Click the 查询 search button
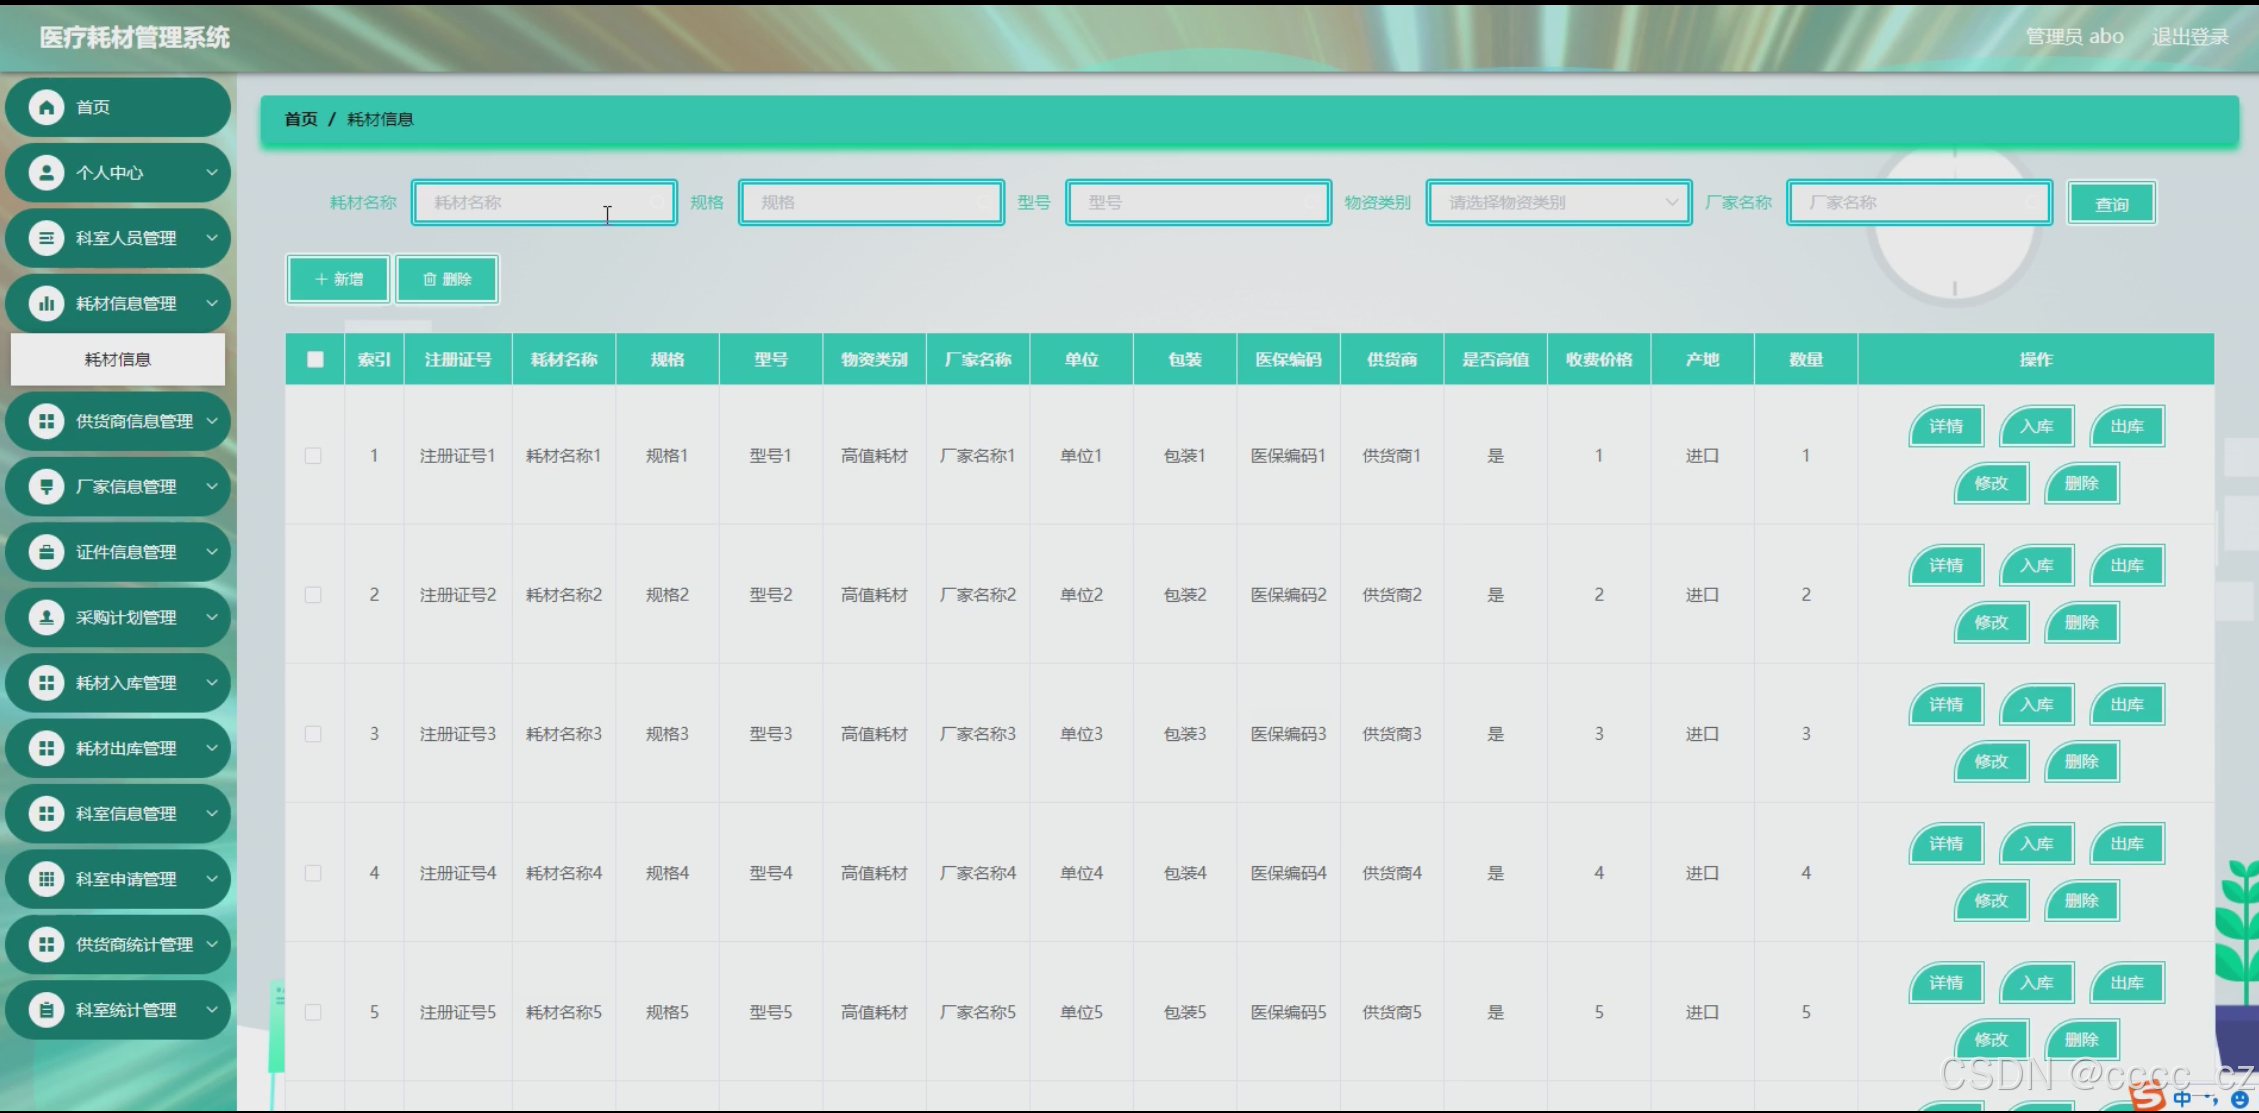2259x1113 pixels. point(2111,204)
